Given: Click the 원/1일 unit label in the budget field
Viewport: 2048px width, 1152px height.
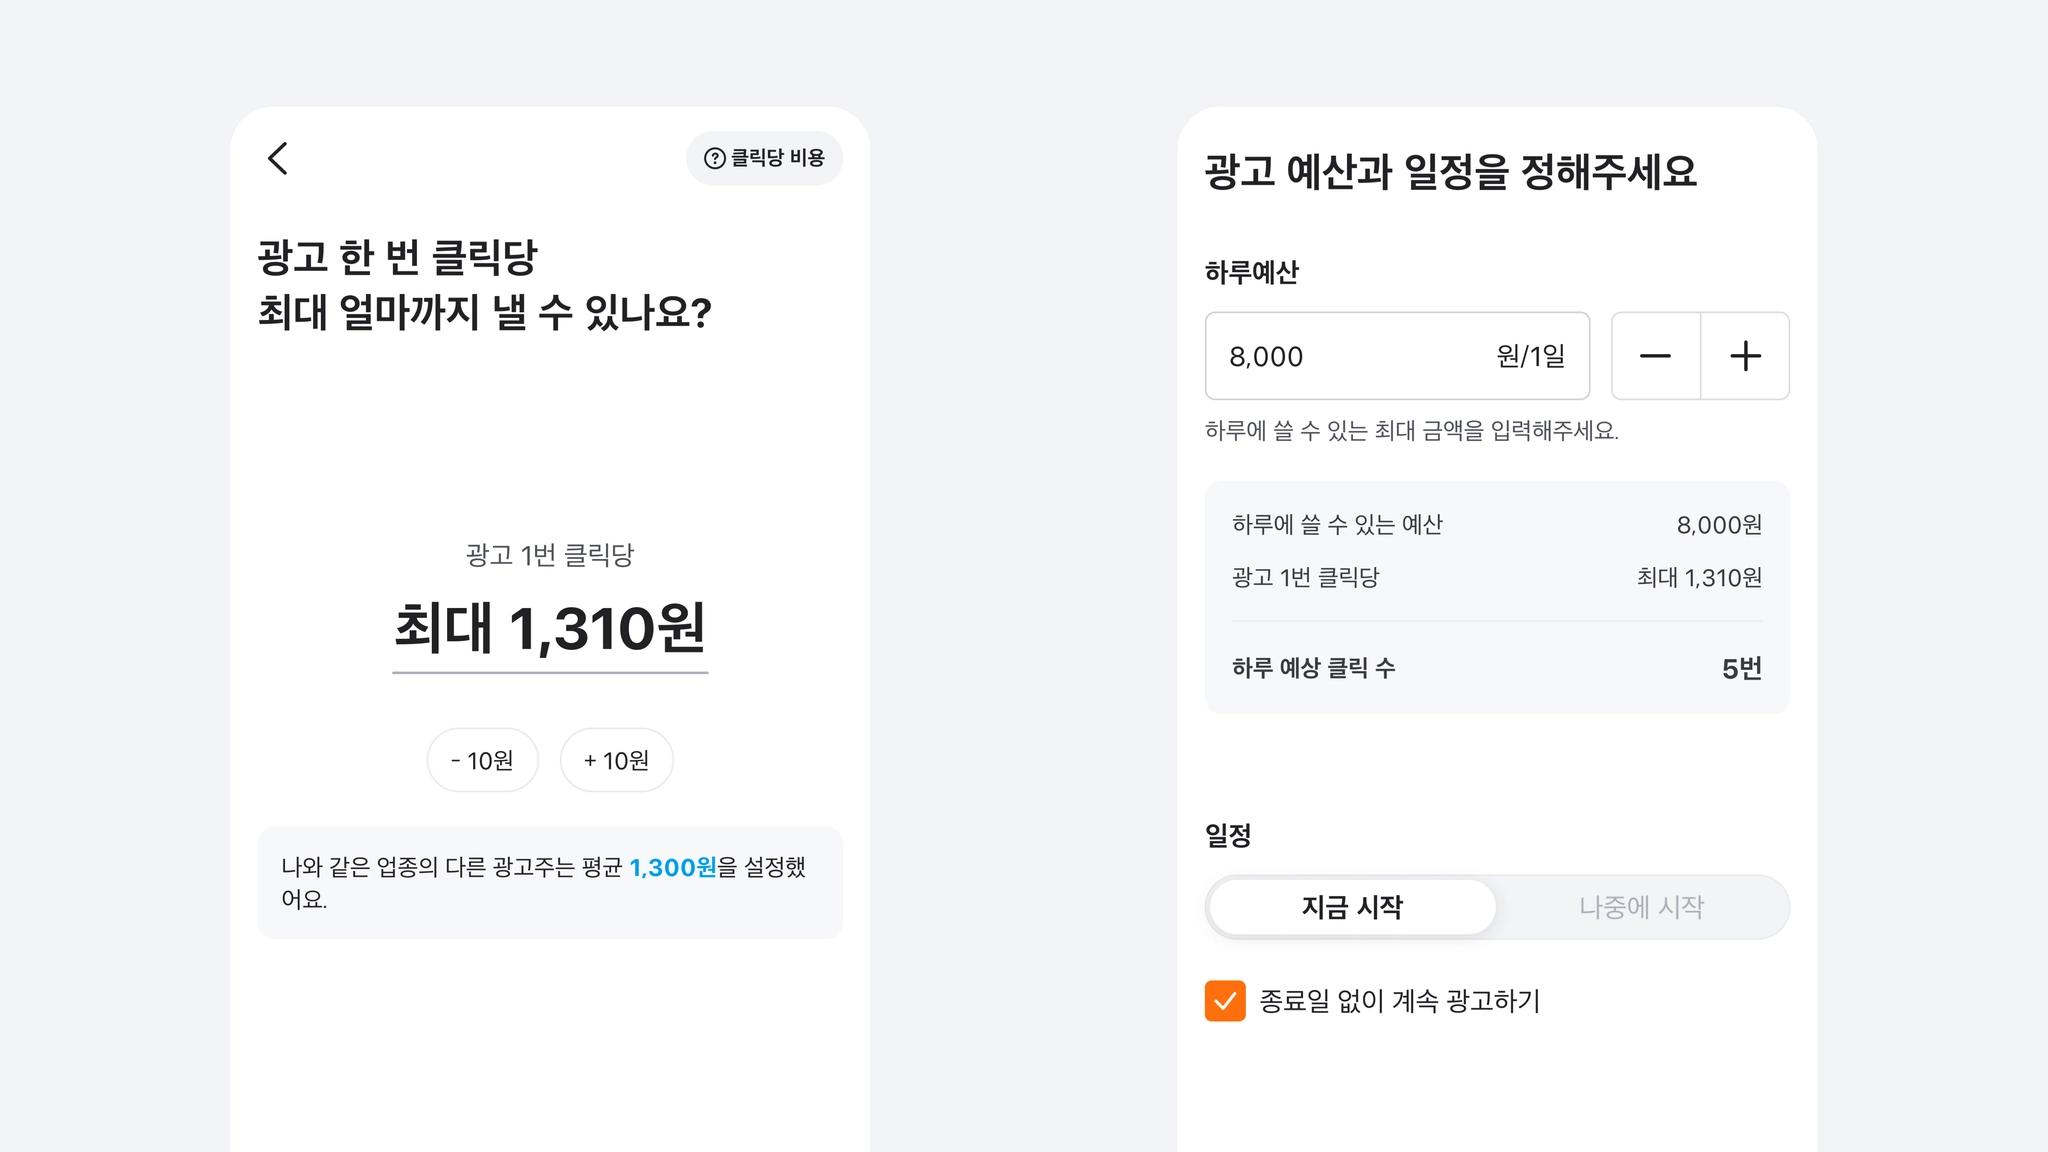Looking at the screenshot, I should coord(1531,356).
